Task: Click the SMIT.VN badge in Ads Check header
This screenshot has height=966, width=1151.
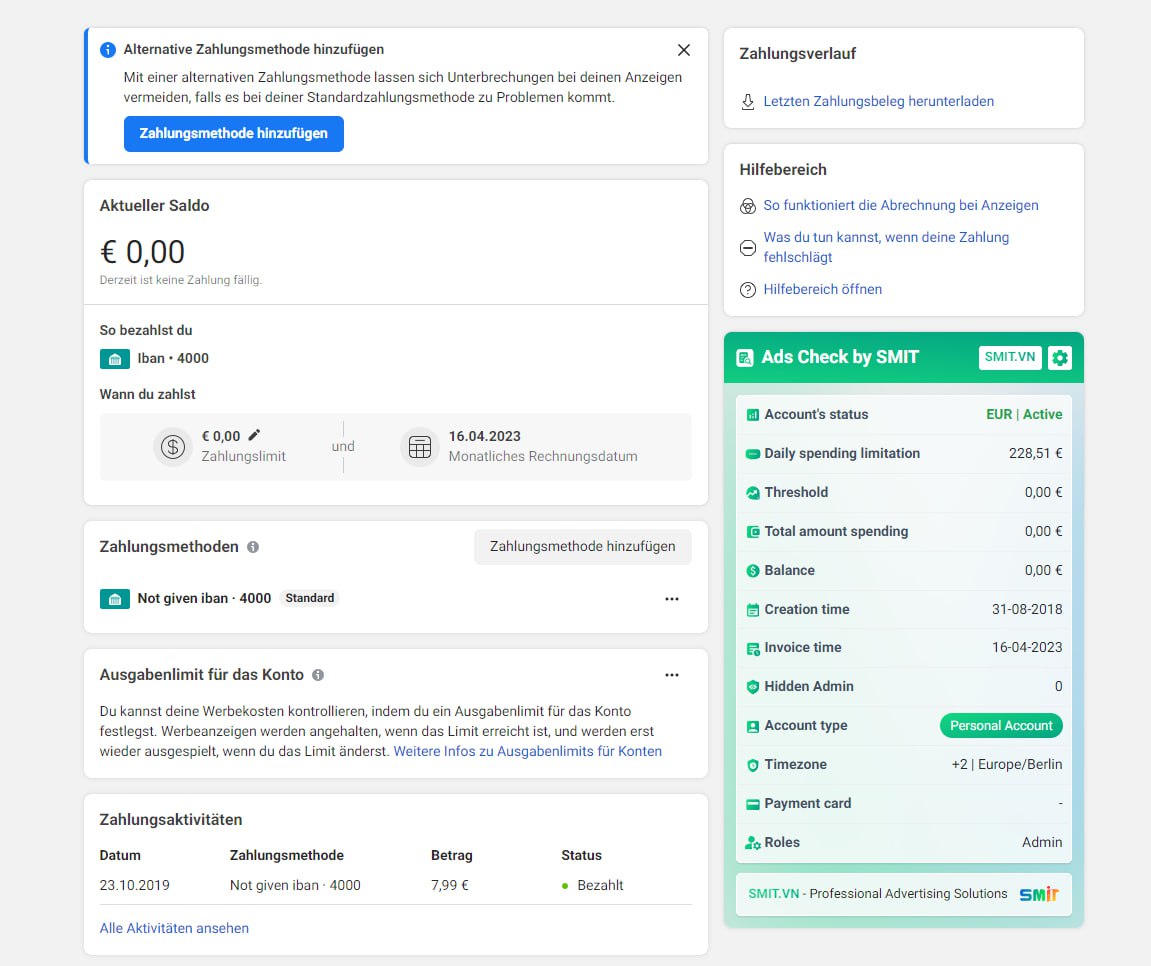Action: coord(1009,358)
